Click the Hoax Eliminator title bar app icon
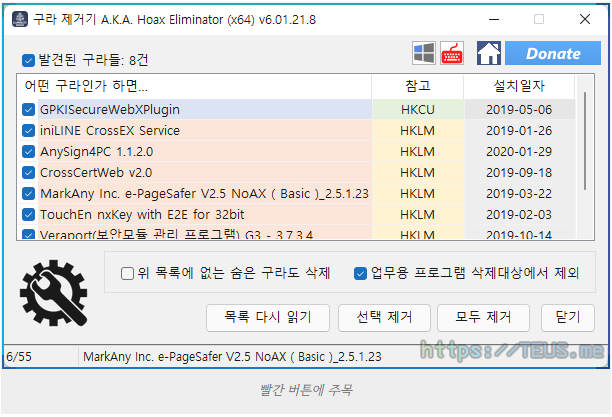Viewport: 612px width, 417px height. 20,19
